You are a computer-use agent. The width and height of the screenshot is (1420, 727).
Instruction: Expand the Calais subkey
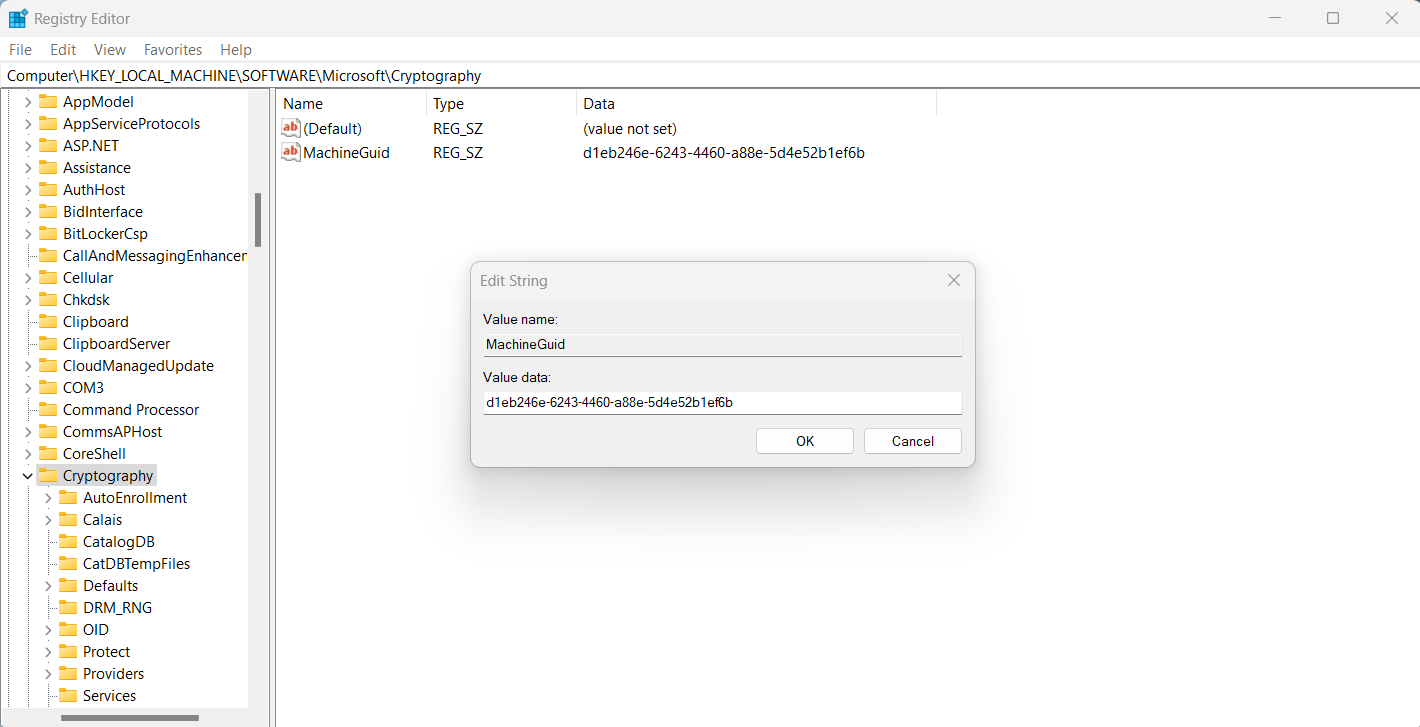(x=48, y=520)
